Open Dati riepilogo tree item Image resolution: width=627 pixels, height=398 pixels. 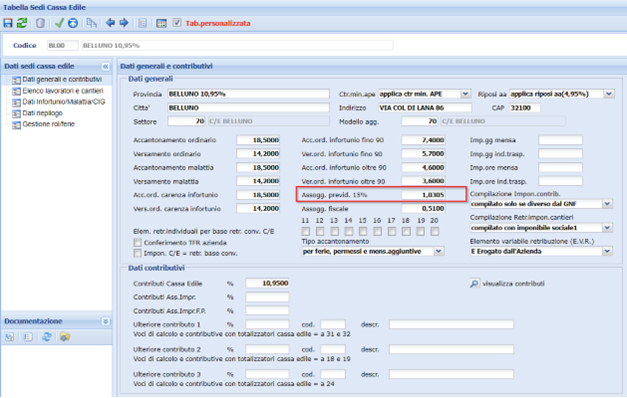point(42,113)
